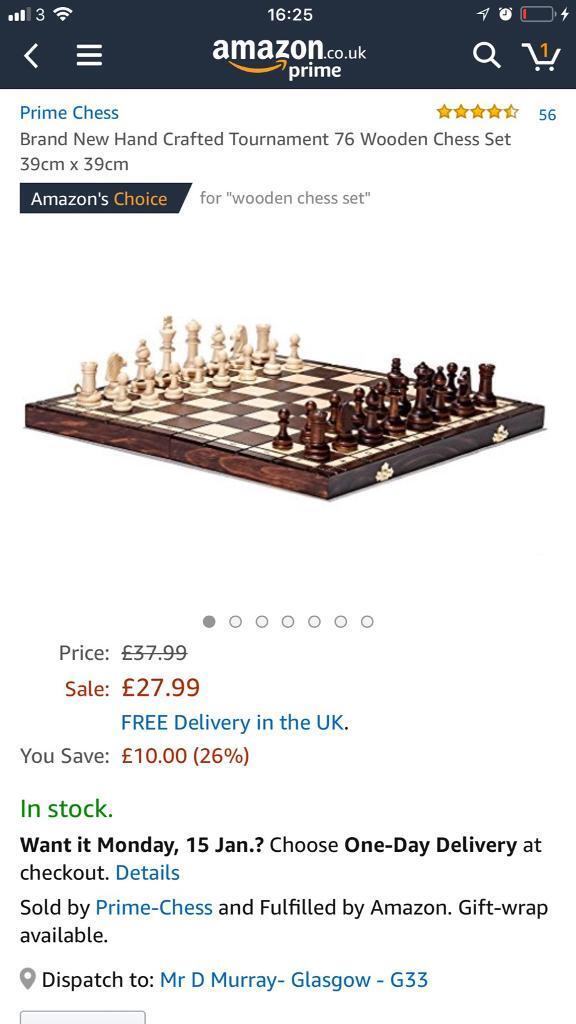This screenshot has width=576, height=1024.
Task: Open the hamburger menu
Action: click(89, 56)
